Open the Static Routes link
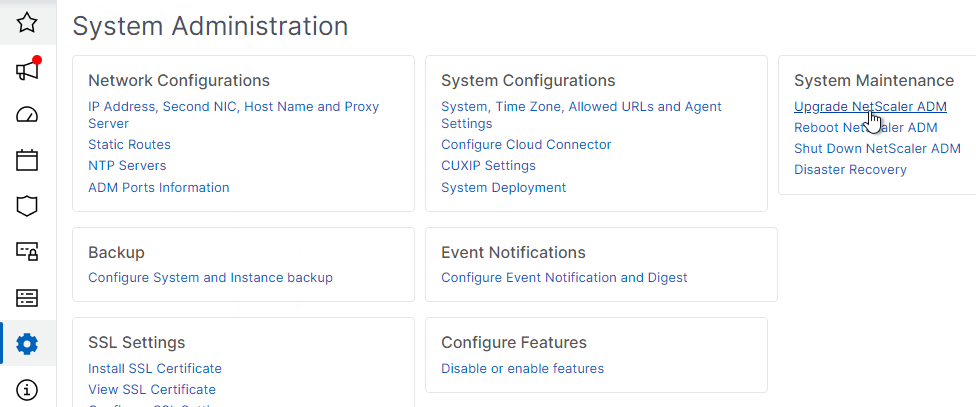The height and width of the screenshot is (407, 976). click(129, 144)
